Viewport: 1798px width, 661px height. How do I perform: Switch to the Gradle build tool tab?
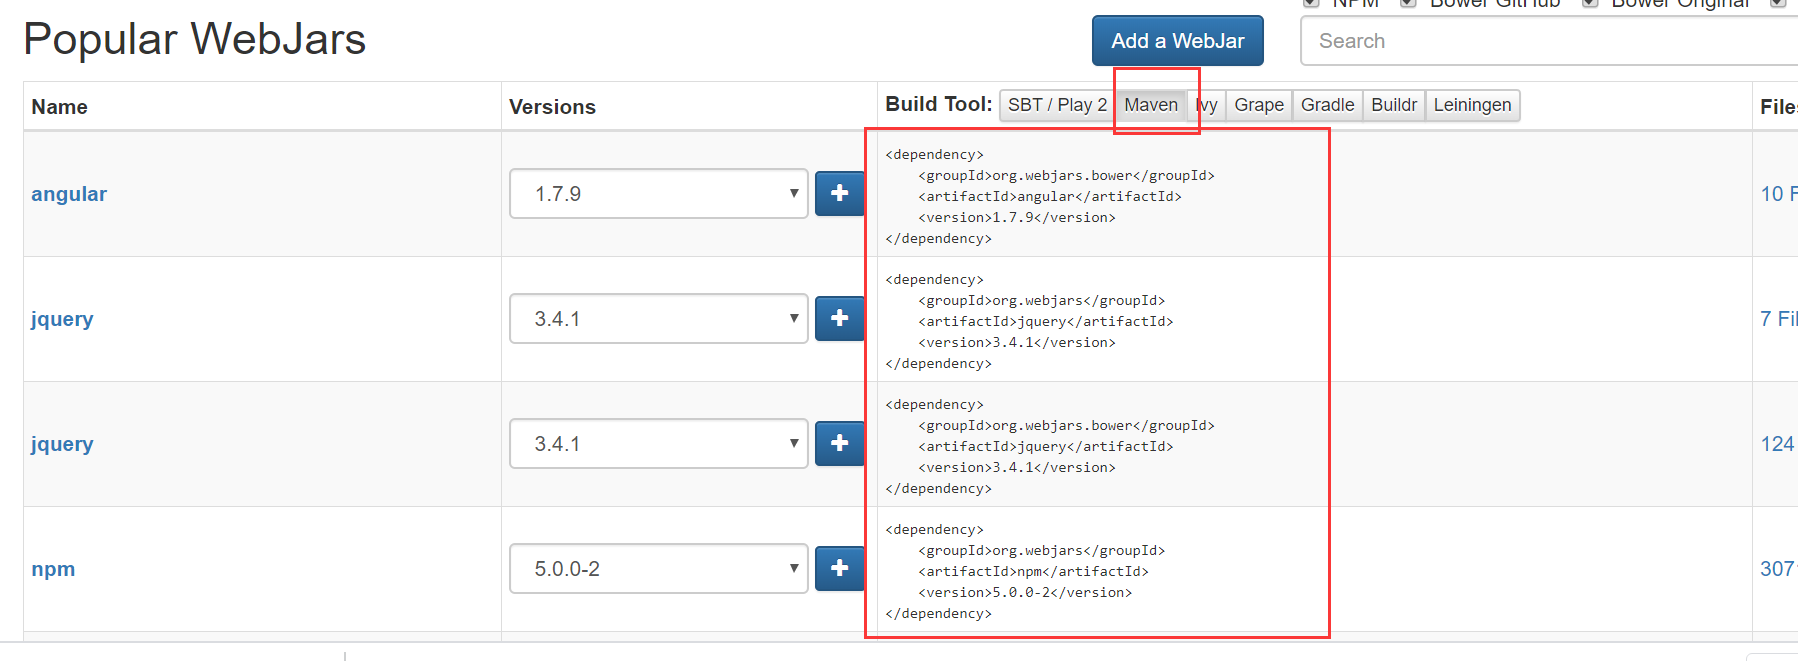click(1327, 105)
